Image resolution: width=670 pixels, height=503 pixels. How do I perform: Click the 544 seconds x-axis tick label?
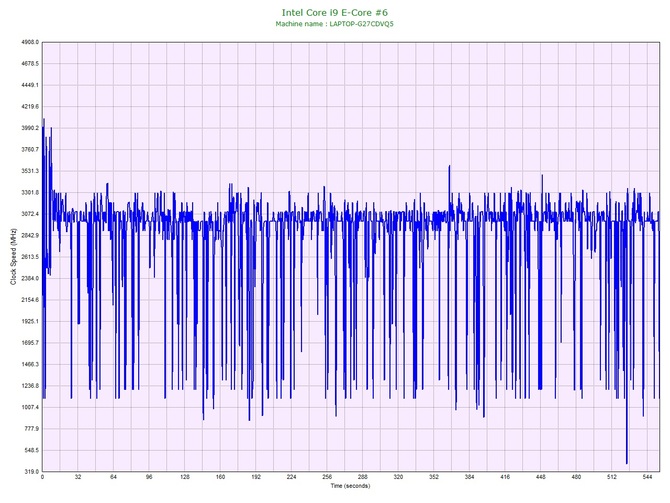pyautogui.click(x=647, y=477)
